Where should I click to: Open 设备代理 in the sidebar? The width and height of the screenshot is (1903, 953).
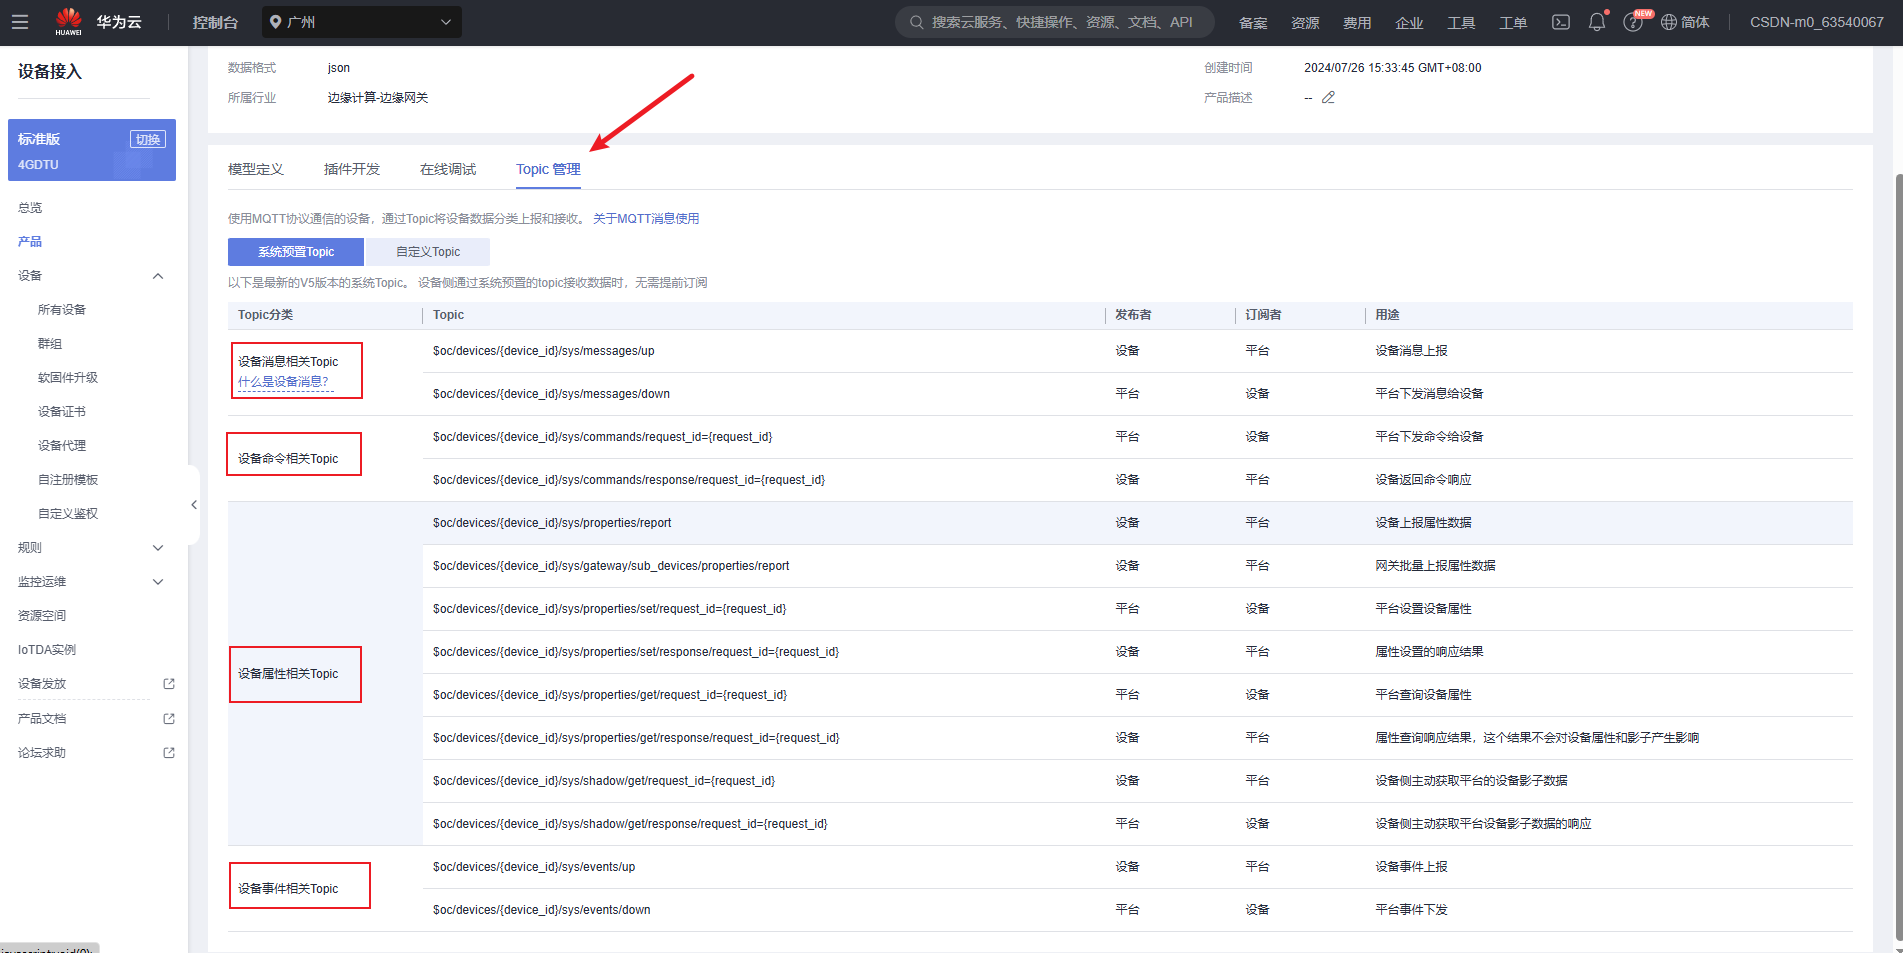click(x=62, y=446)
